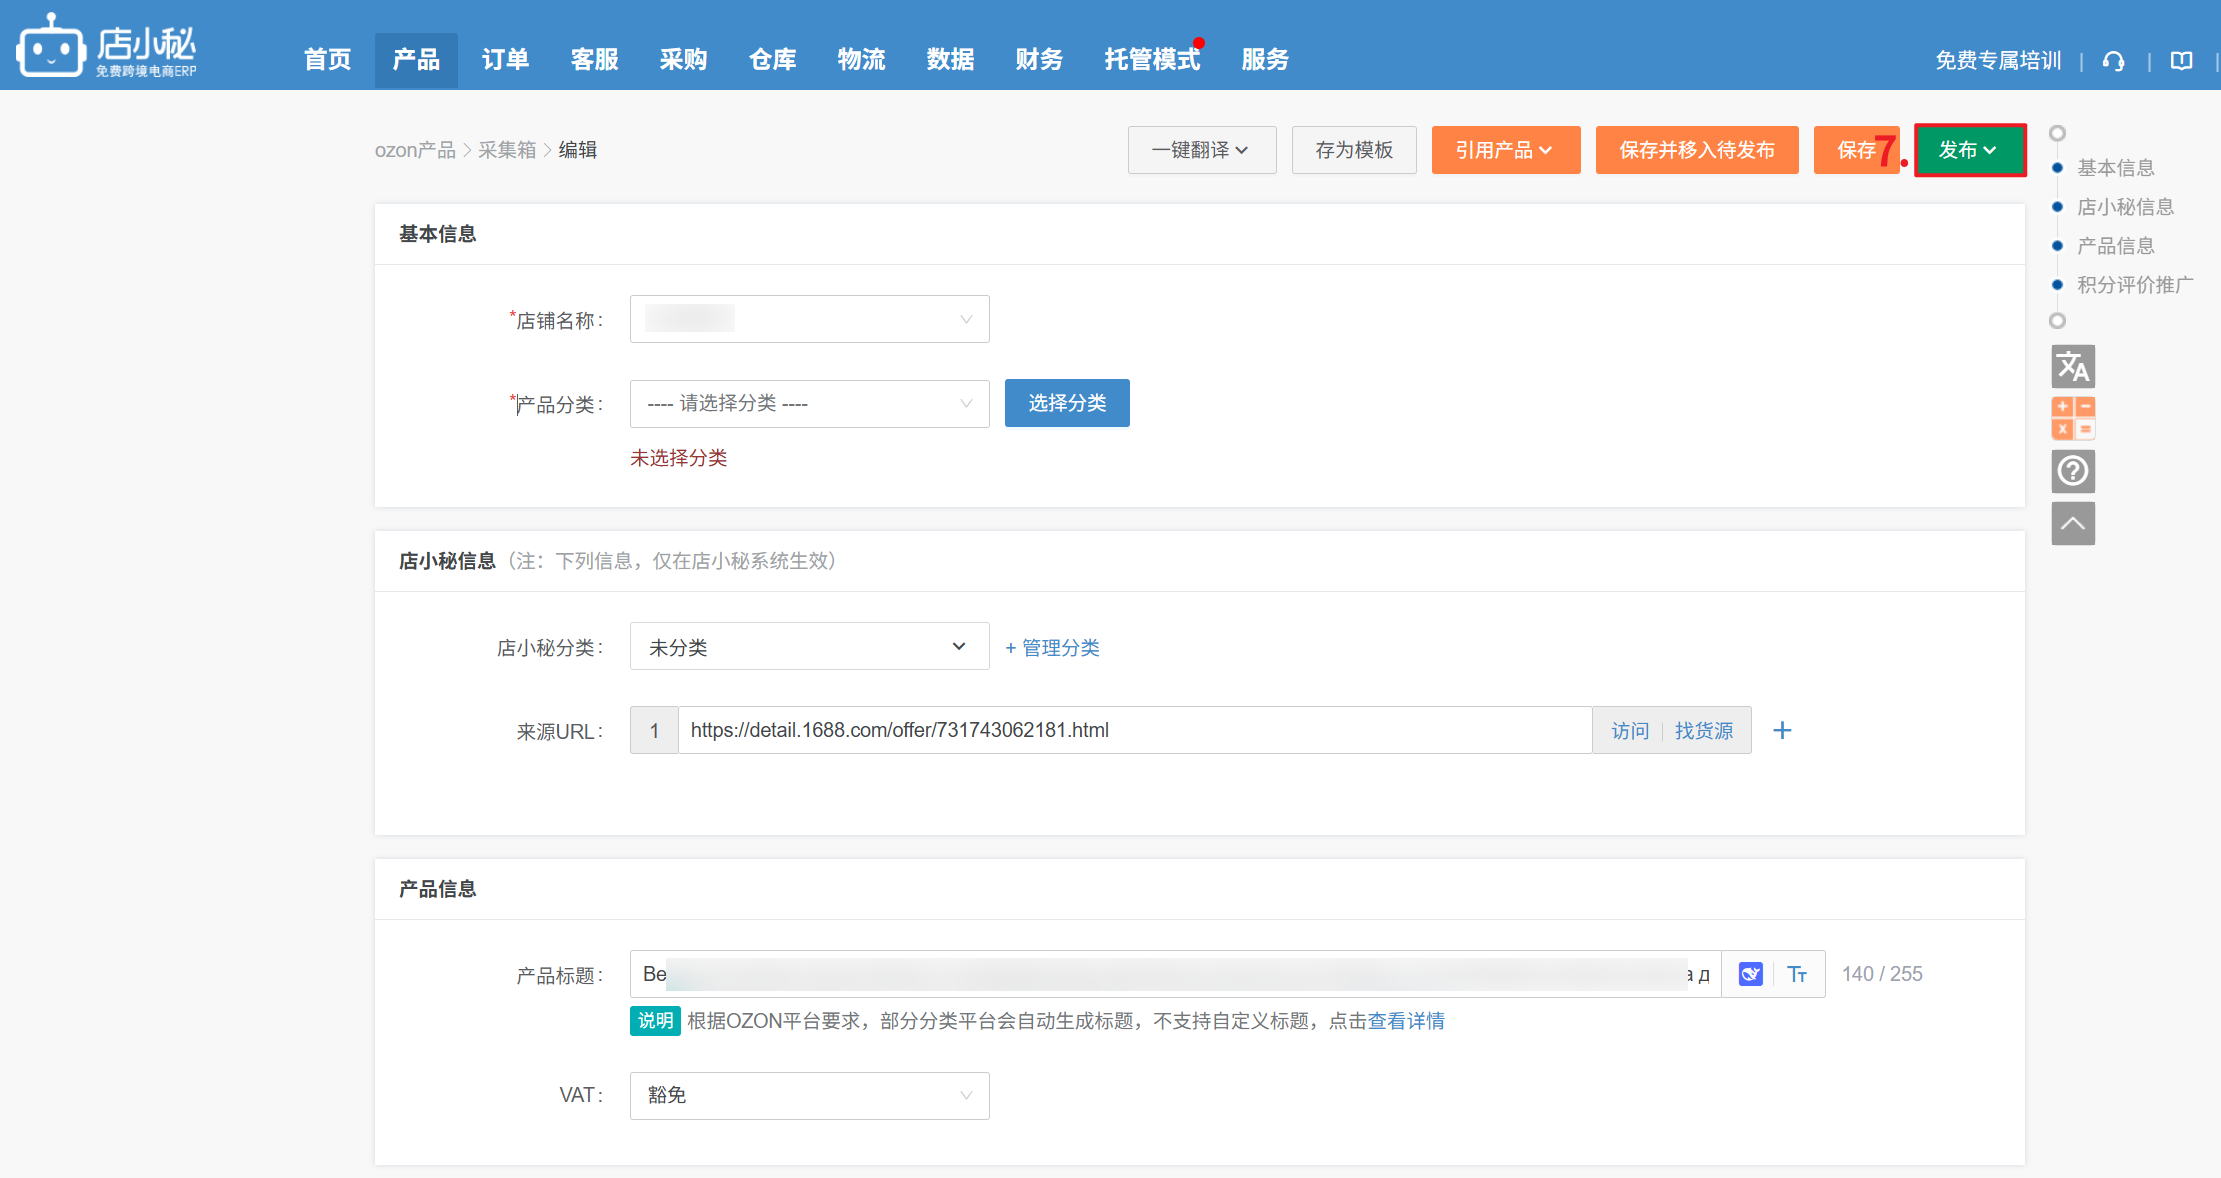The image size is (2221, 1178).
Task: Click the help question mark icon
Action: tap(2073, 471)
